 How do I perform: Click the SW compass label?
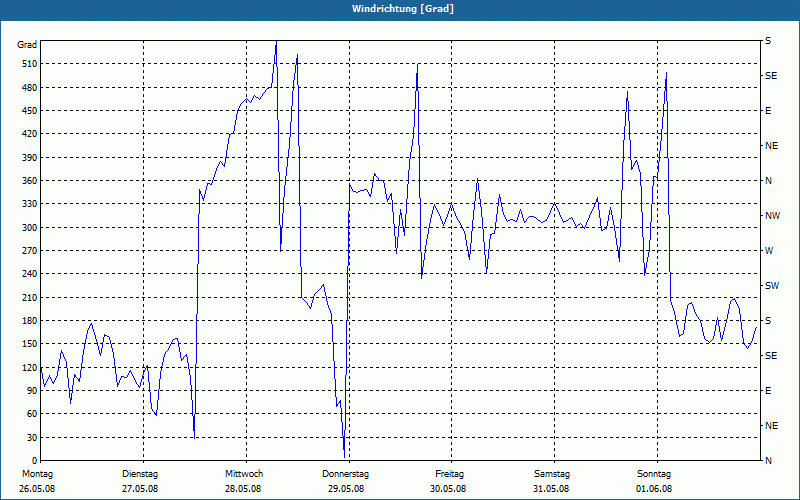(x=772, y=286)
